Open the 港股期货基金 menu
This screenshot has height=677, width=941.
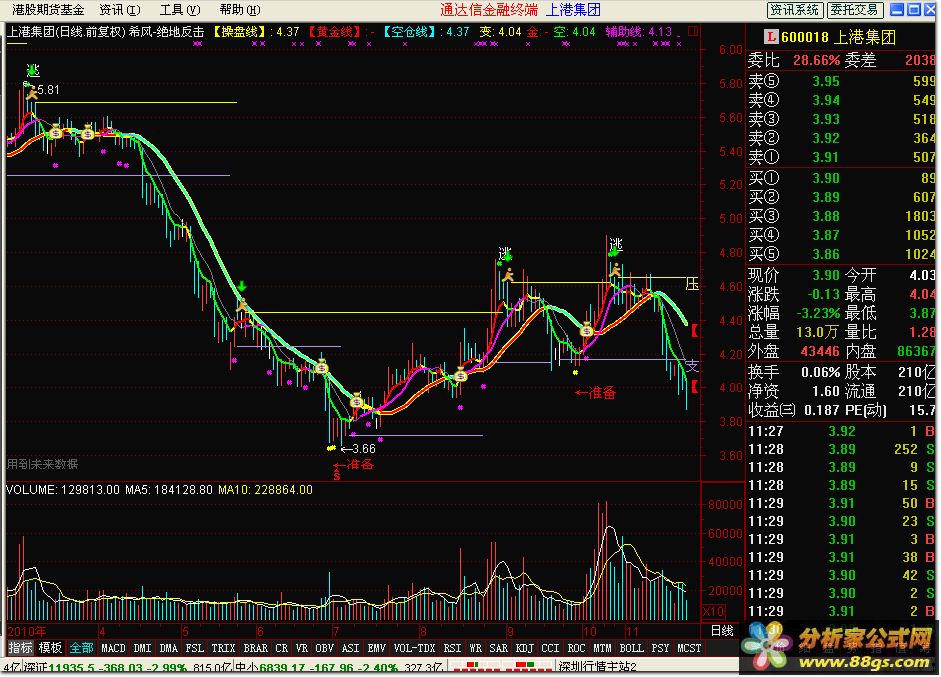[47, 10]
